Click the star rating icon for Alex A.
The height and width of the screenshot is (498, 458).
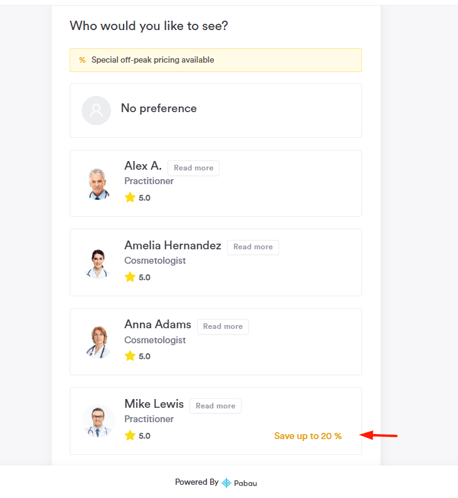point(130,197)
